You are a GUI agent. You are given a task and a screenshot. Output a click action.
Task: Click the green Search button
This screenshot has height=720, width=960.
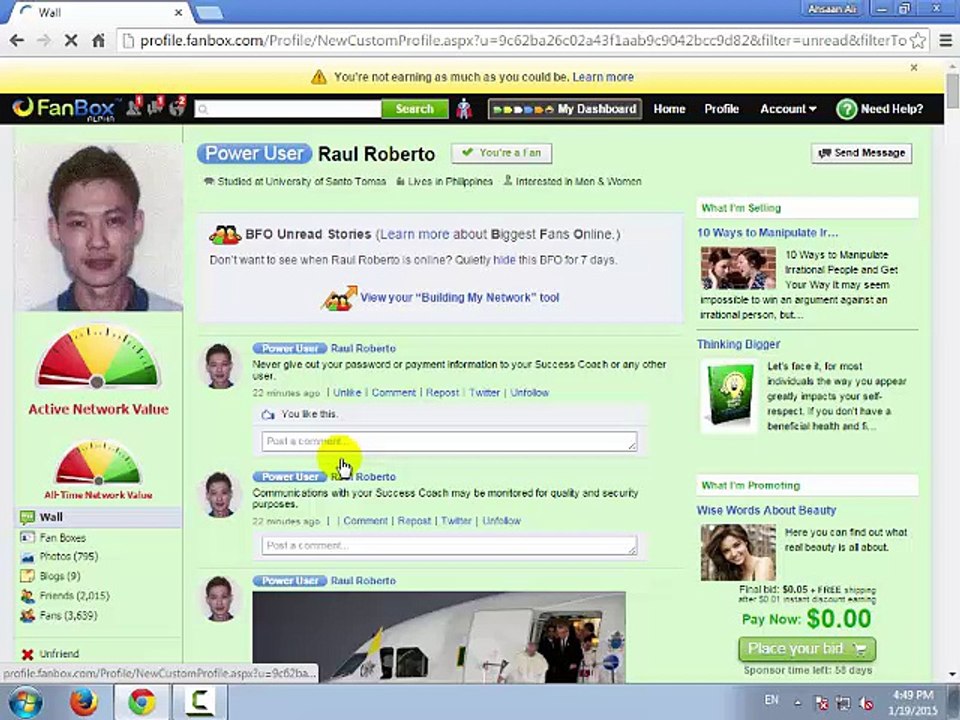(414, 109)
